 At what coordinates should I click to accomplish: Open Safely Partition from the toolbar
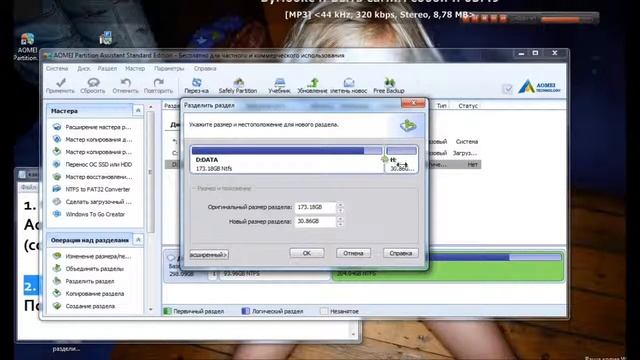point(238,86)
